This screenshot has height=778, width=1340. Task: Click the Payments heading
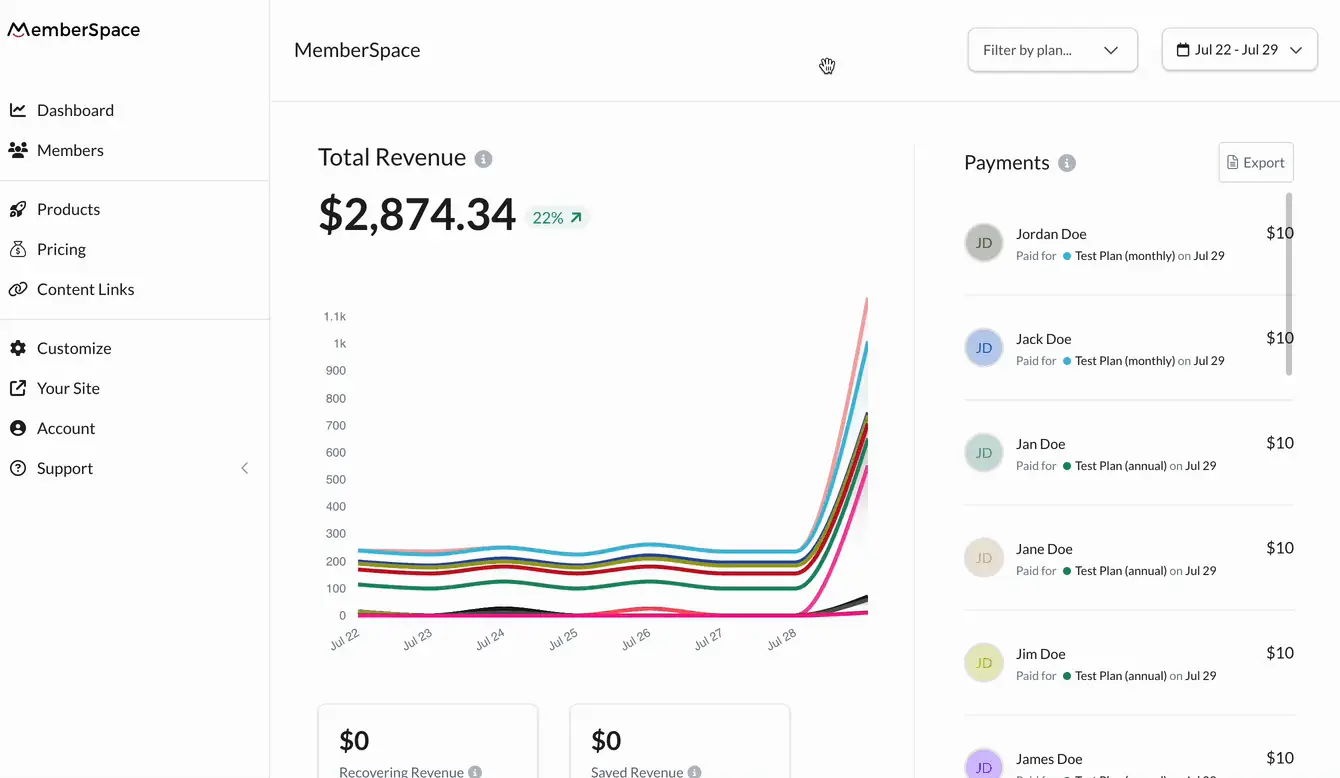click(x=1007, y=162)
